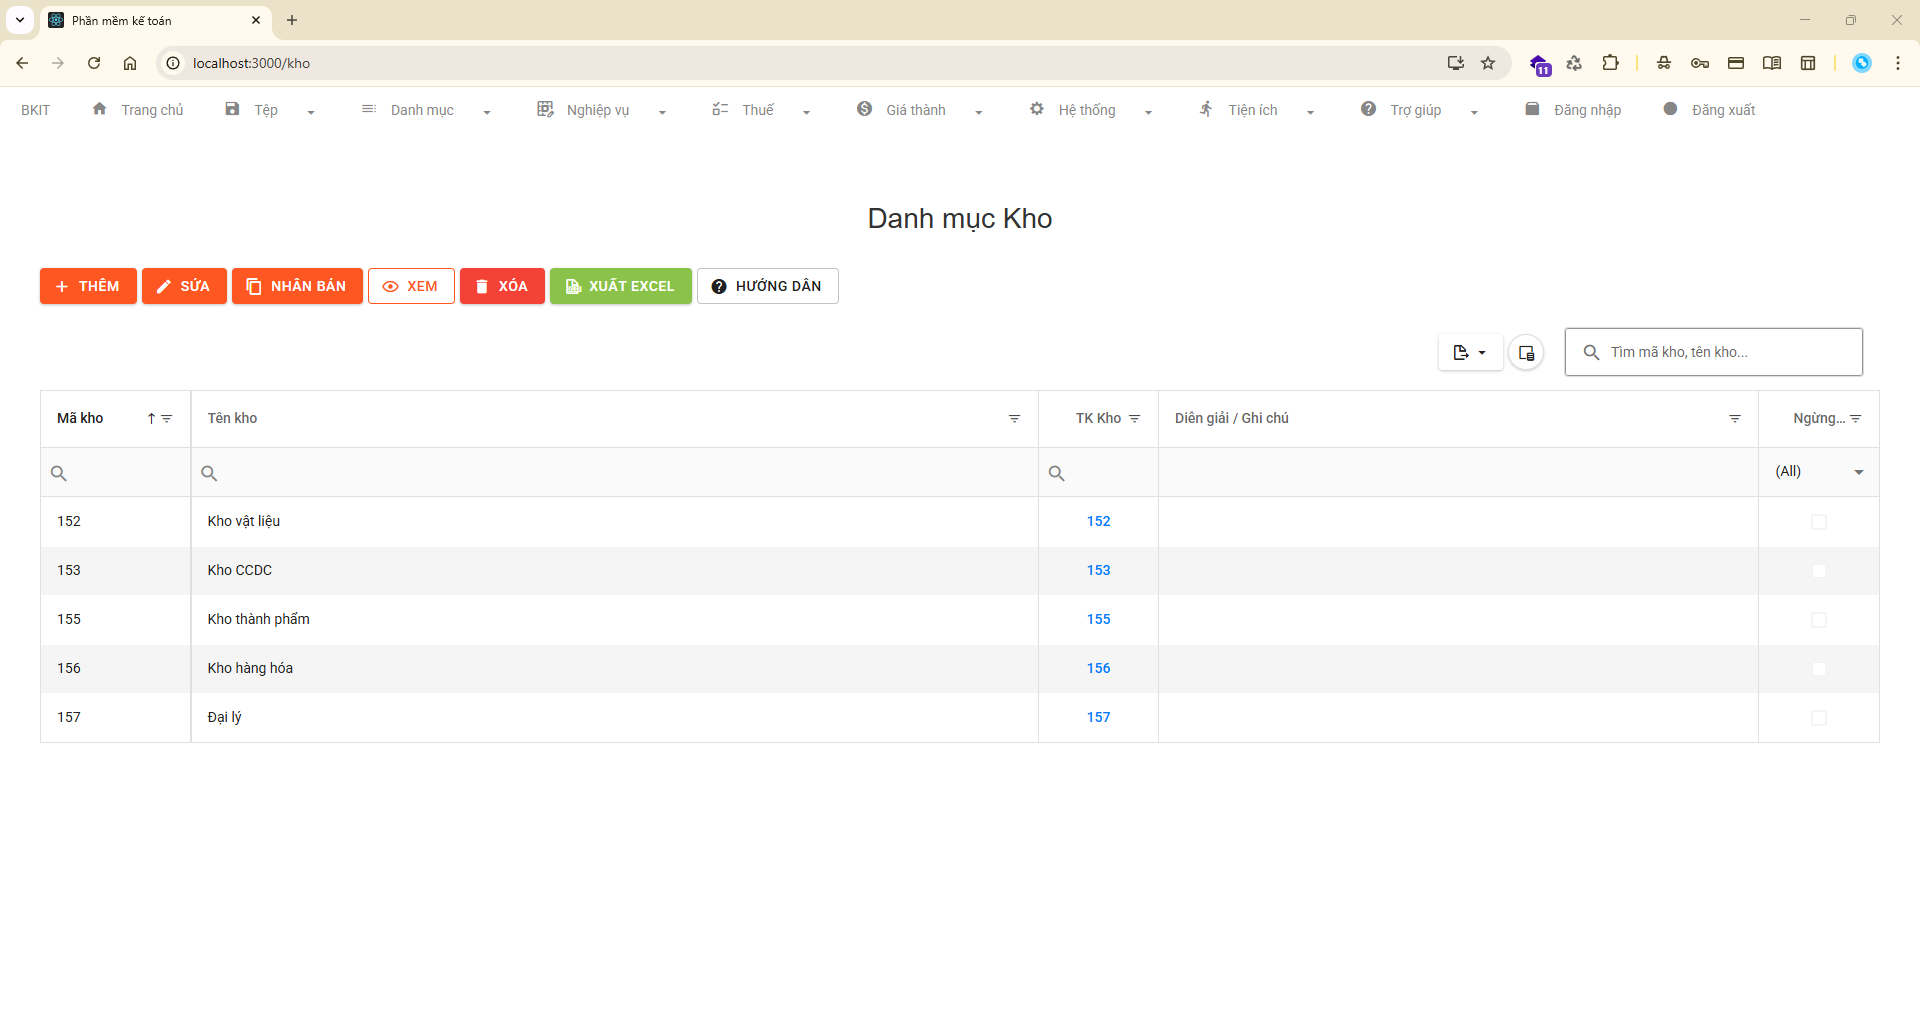Image resolution: width=1920 pixels, height=1032 pixels.
Task: Click search icon in TK Kho filter row
Action: coord(1056,473)
